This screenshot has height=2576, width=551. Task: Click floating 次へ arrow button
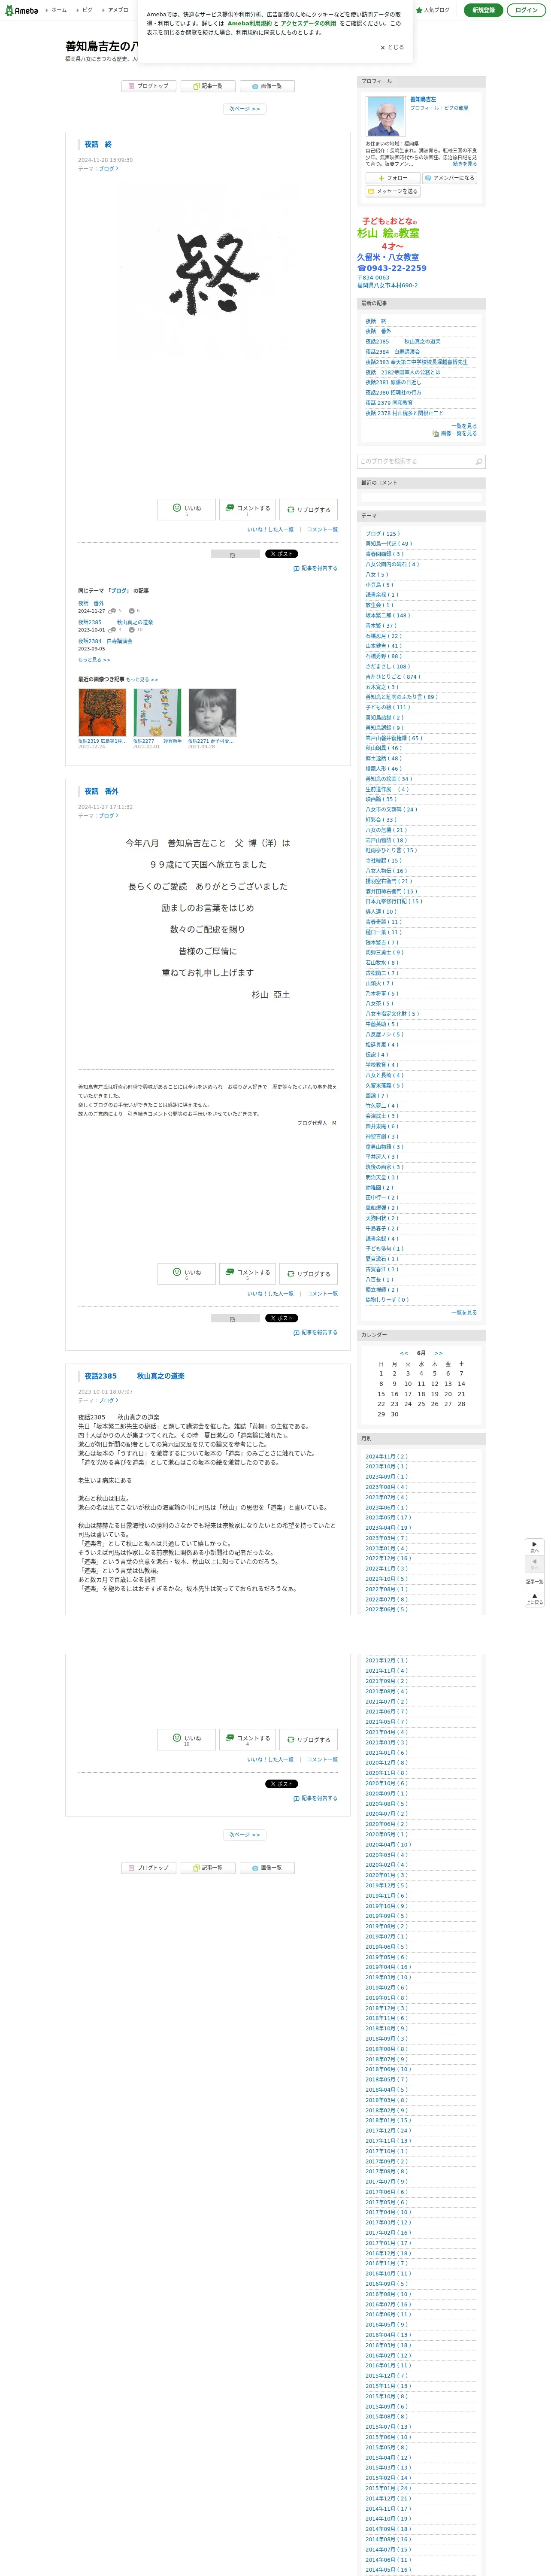click(x=535, y=1547)
